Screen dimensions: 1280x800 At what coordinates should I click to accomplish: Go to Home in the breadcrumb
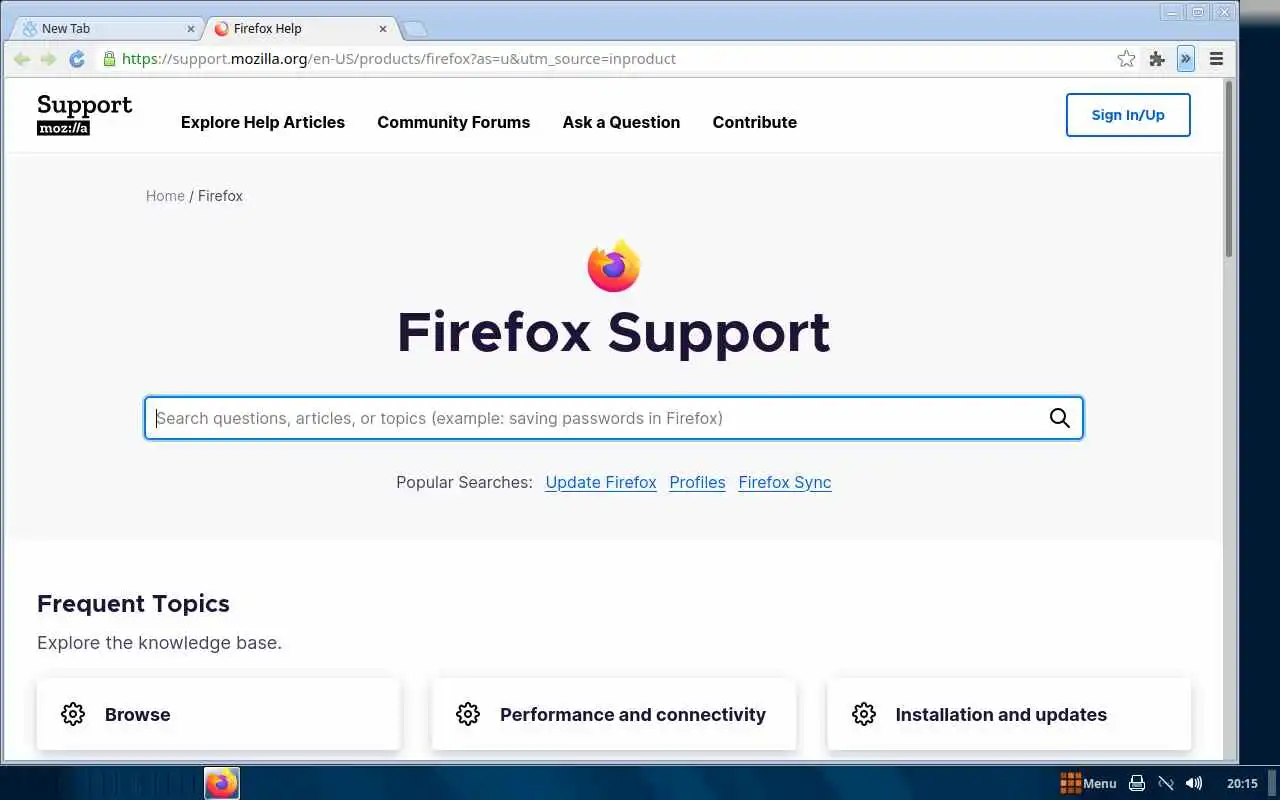[165, 196]
